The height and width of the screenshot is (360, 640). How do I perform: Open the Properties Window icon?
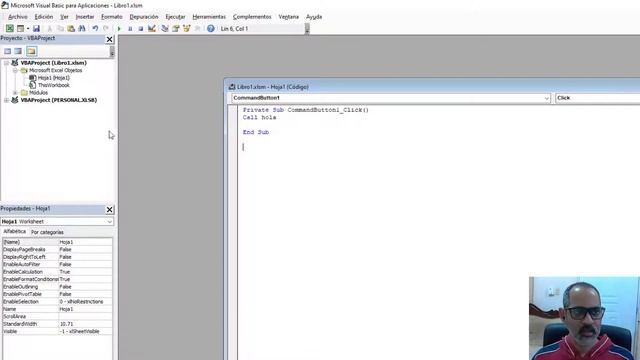[176, 29]
